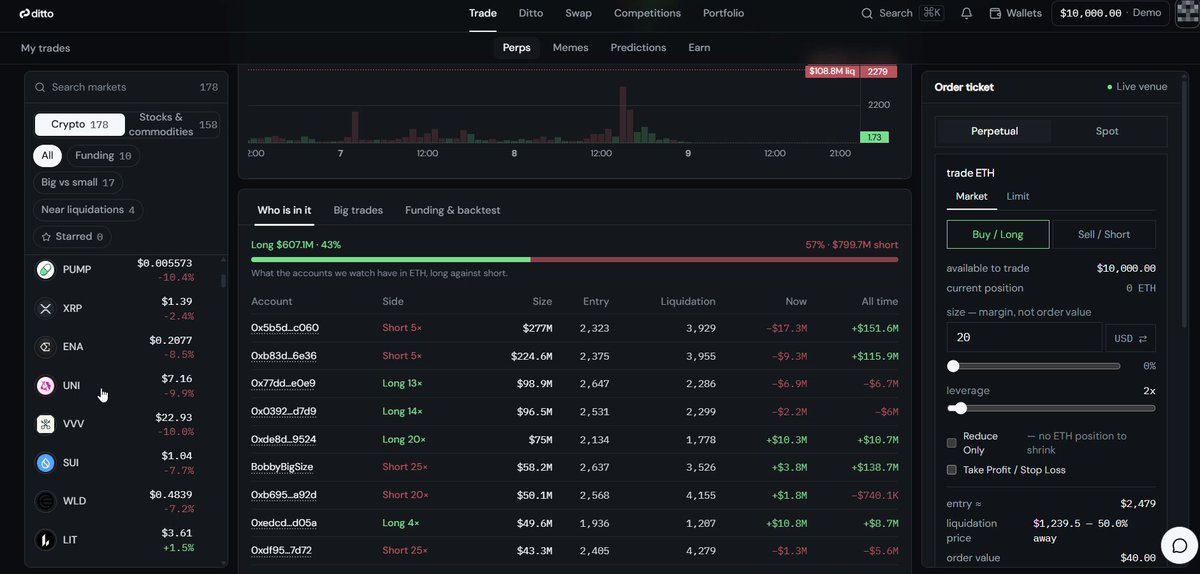
Task: Click the star icon in Starred filter
Action: pyautogui.click(x=46, y=237)
